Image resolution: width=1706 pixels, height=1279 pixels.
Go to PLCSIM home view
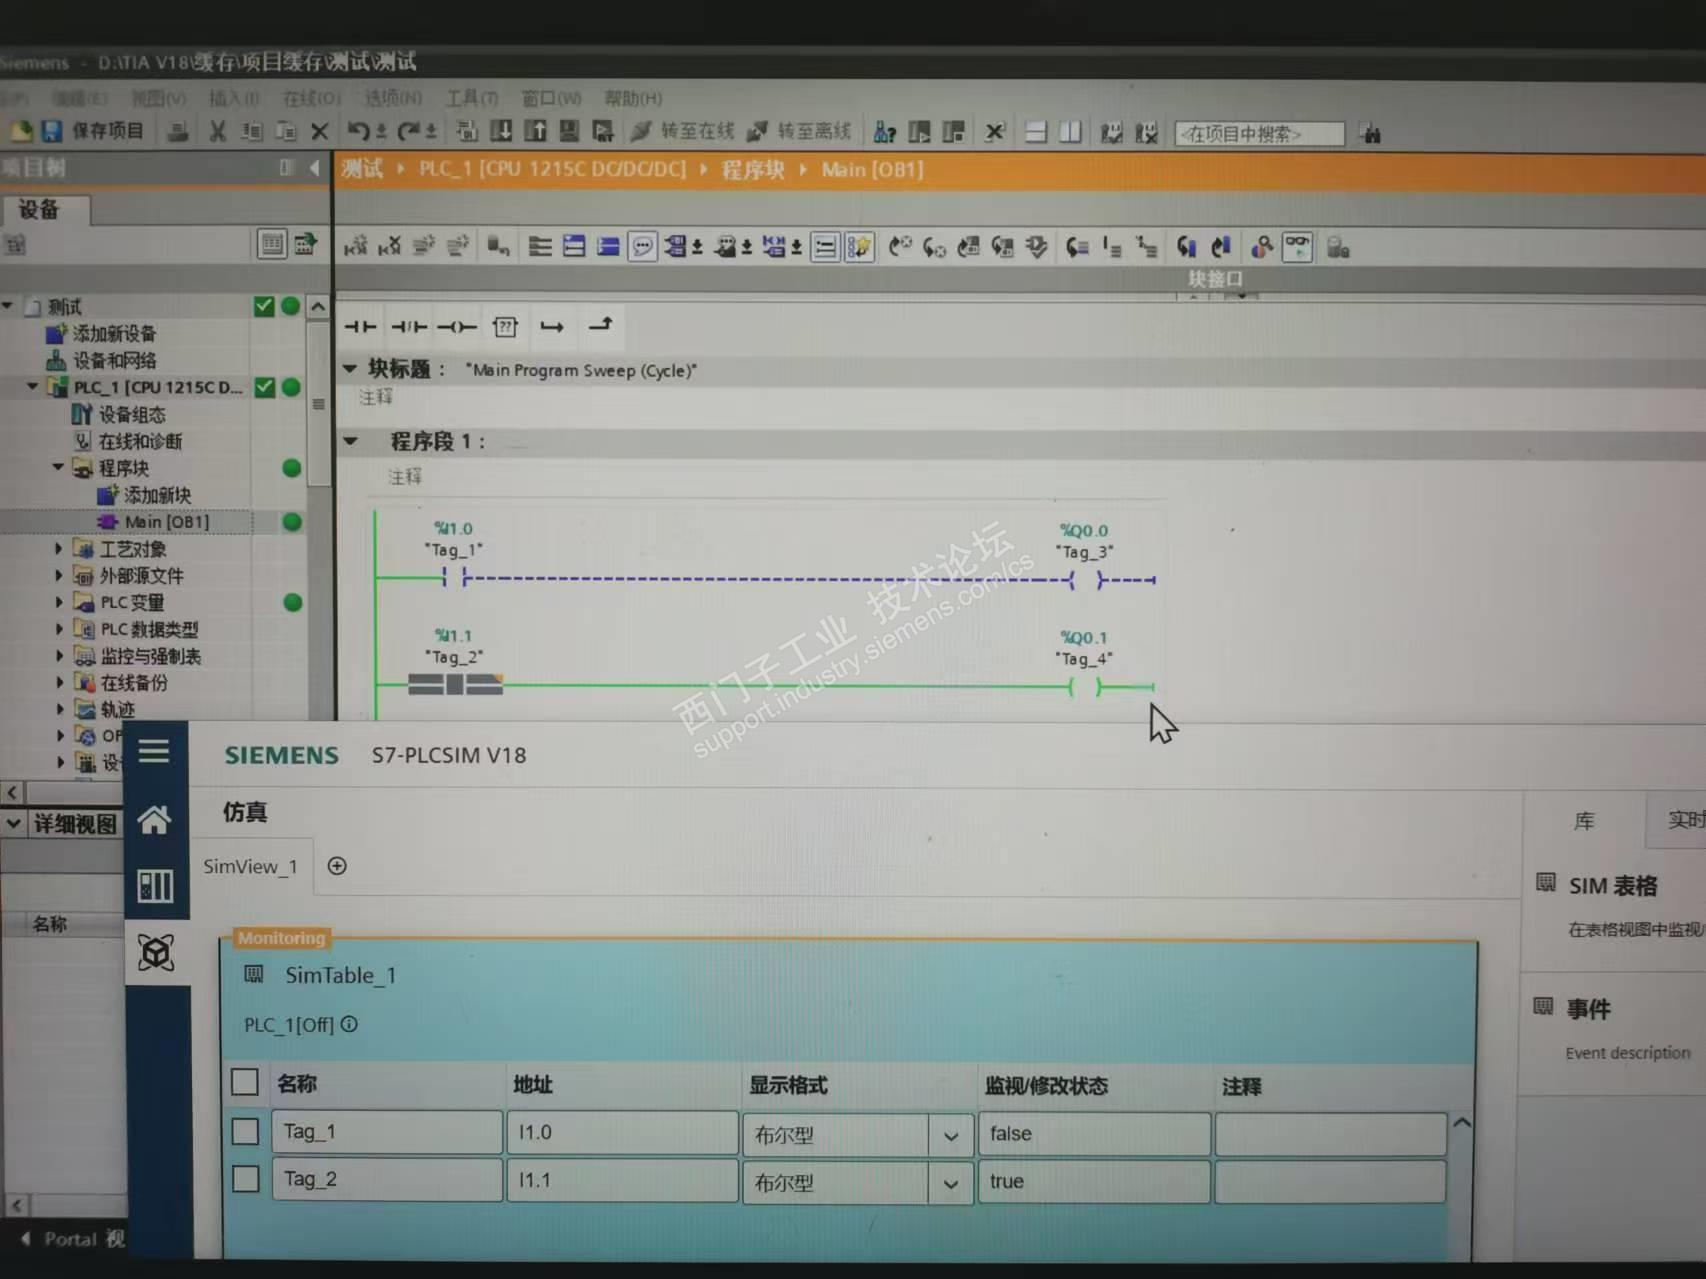click(x=155, y=820)
